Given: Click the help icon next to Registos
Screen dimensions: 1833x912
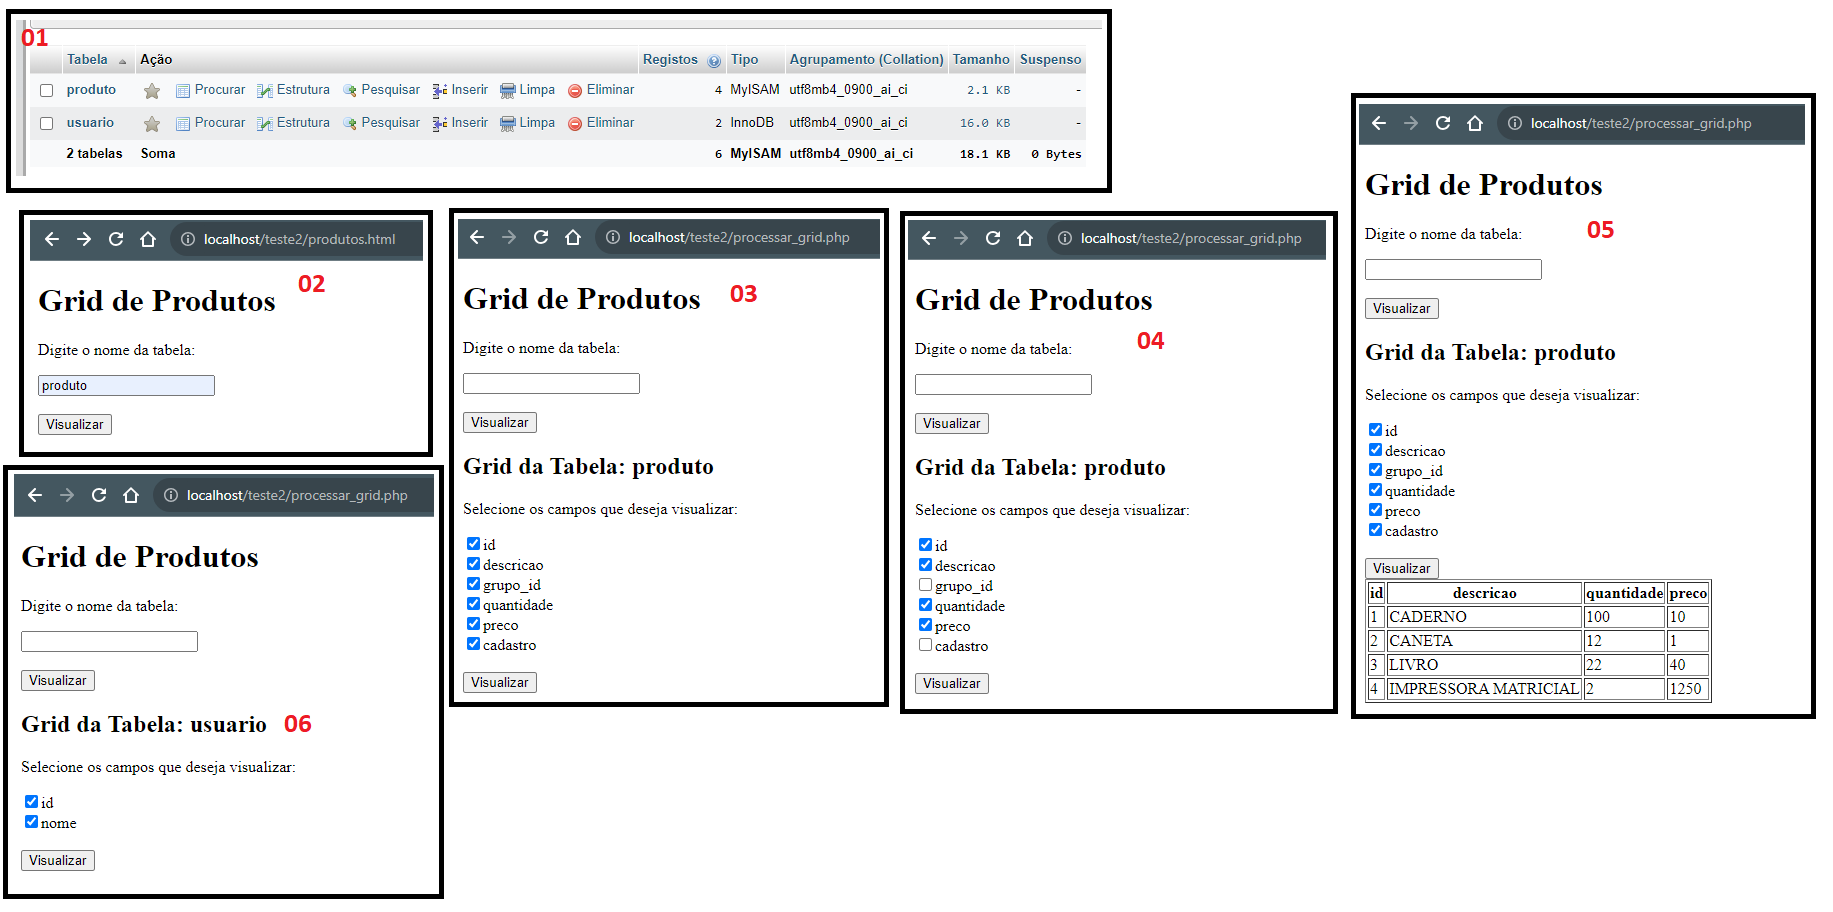Looking at the screenshot, I should pos(714,61).
